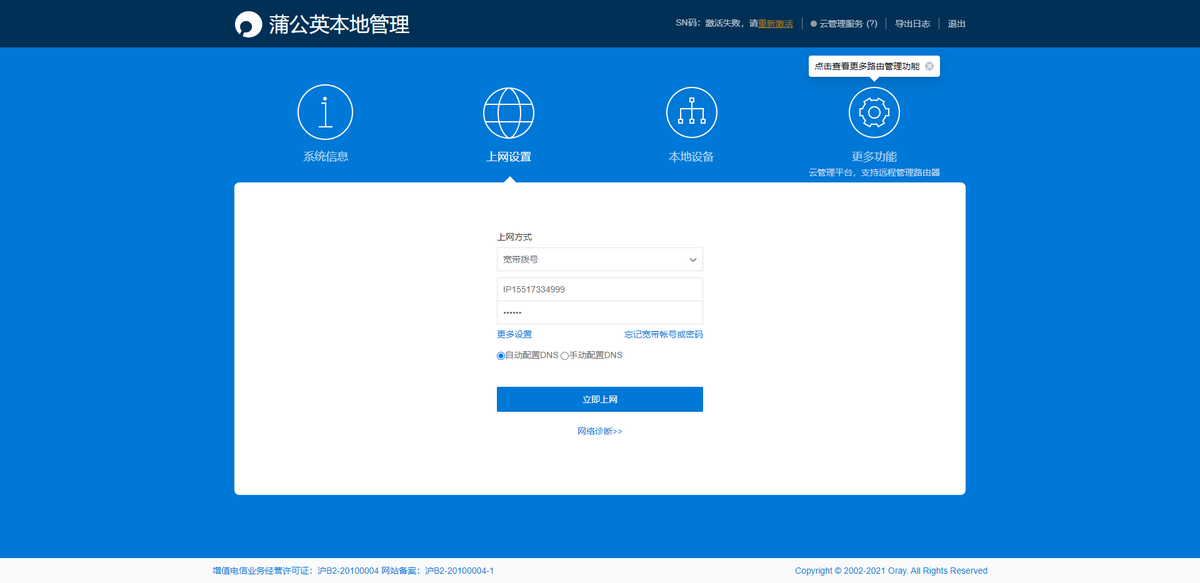Expand the 上网方式 dropdown showing 宽带拨号
Screen dimensions: 1200x583
[x=600, y=260]
